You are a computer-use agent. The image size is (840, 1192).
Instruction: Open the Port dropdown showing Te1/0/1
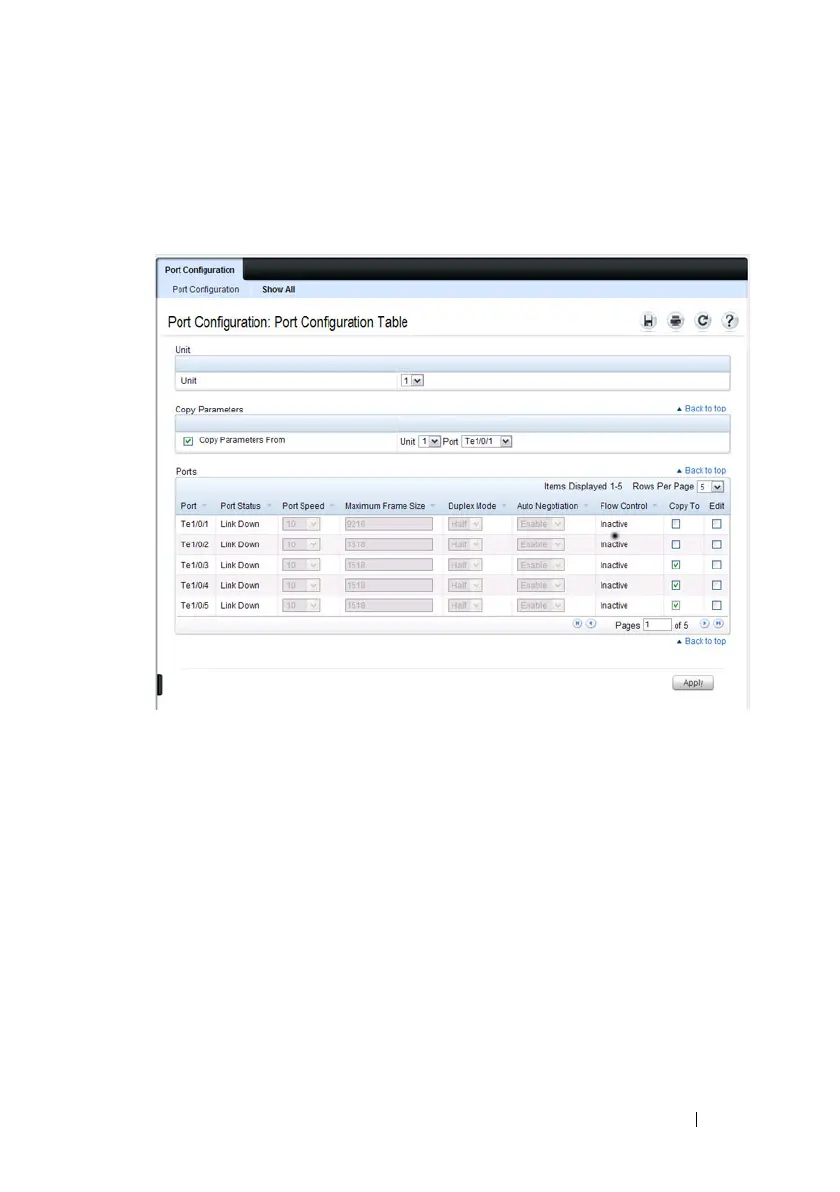(x=487, y=441)
